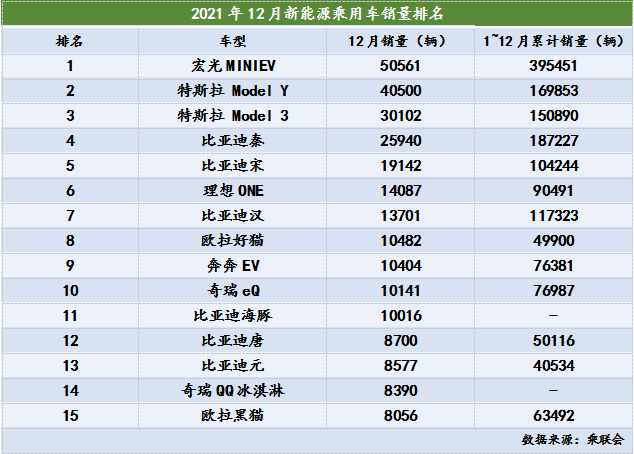Click cumulative sales value 40534
Screen dimensions: 634x454
(x=554, y=366)
